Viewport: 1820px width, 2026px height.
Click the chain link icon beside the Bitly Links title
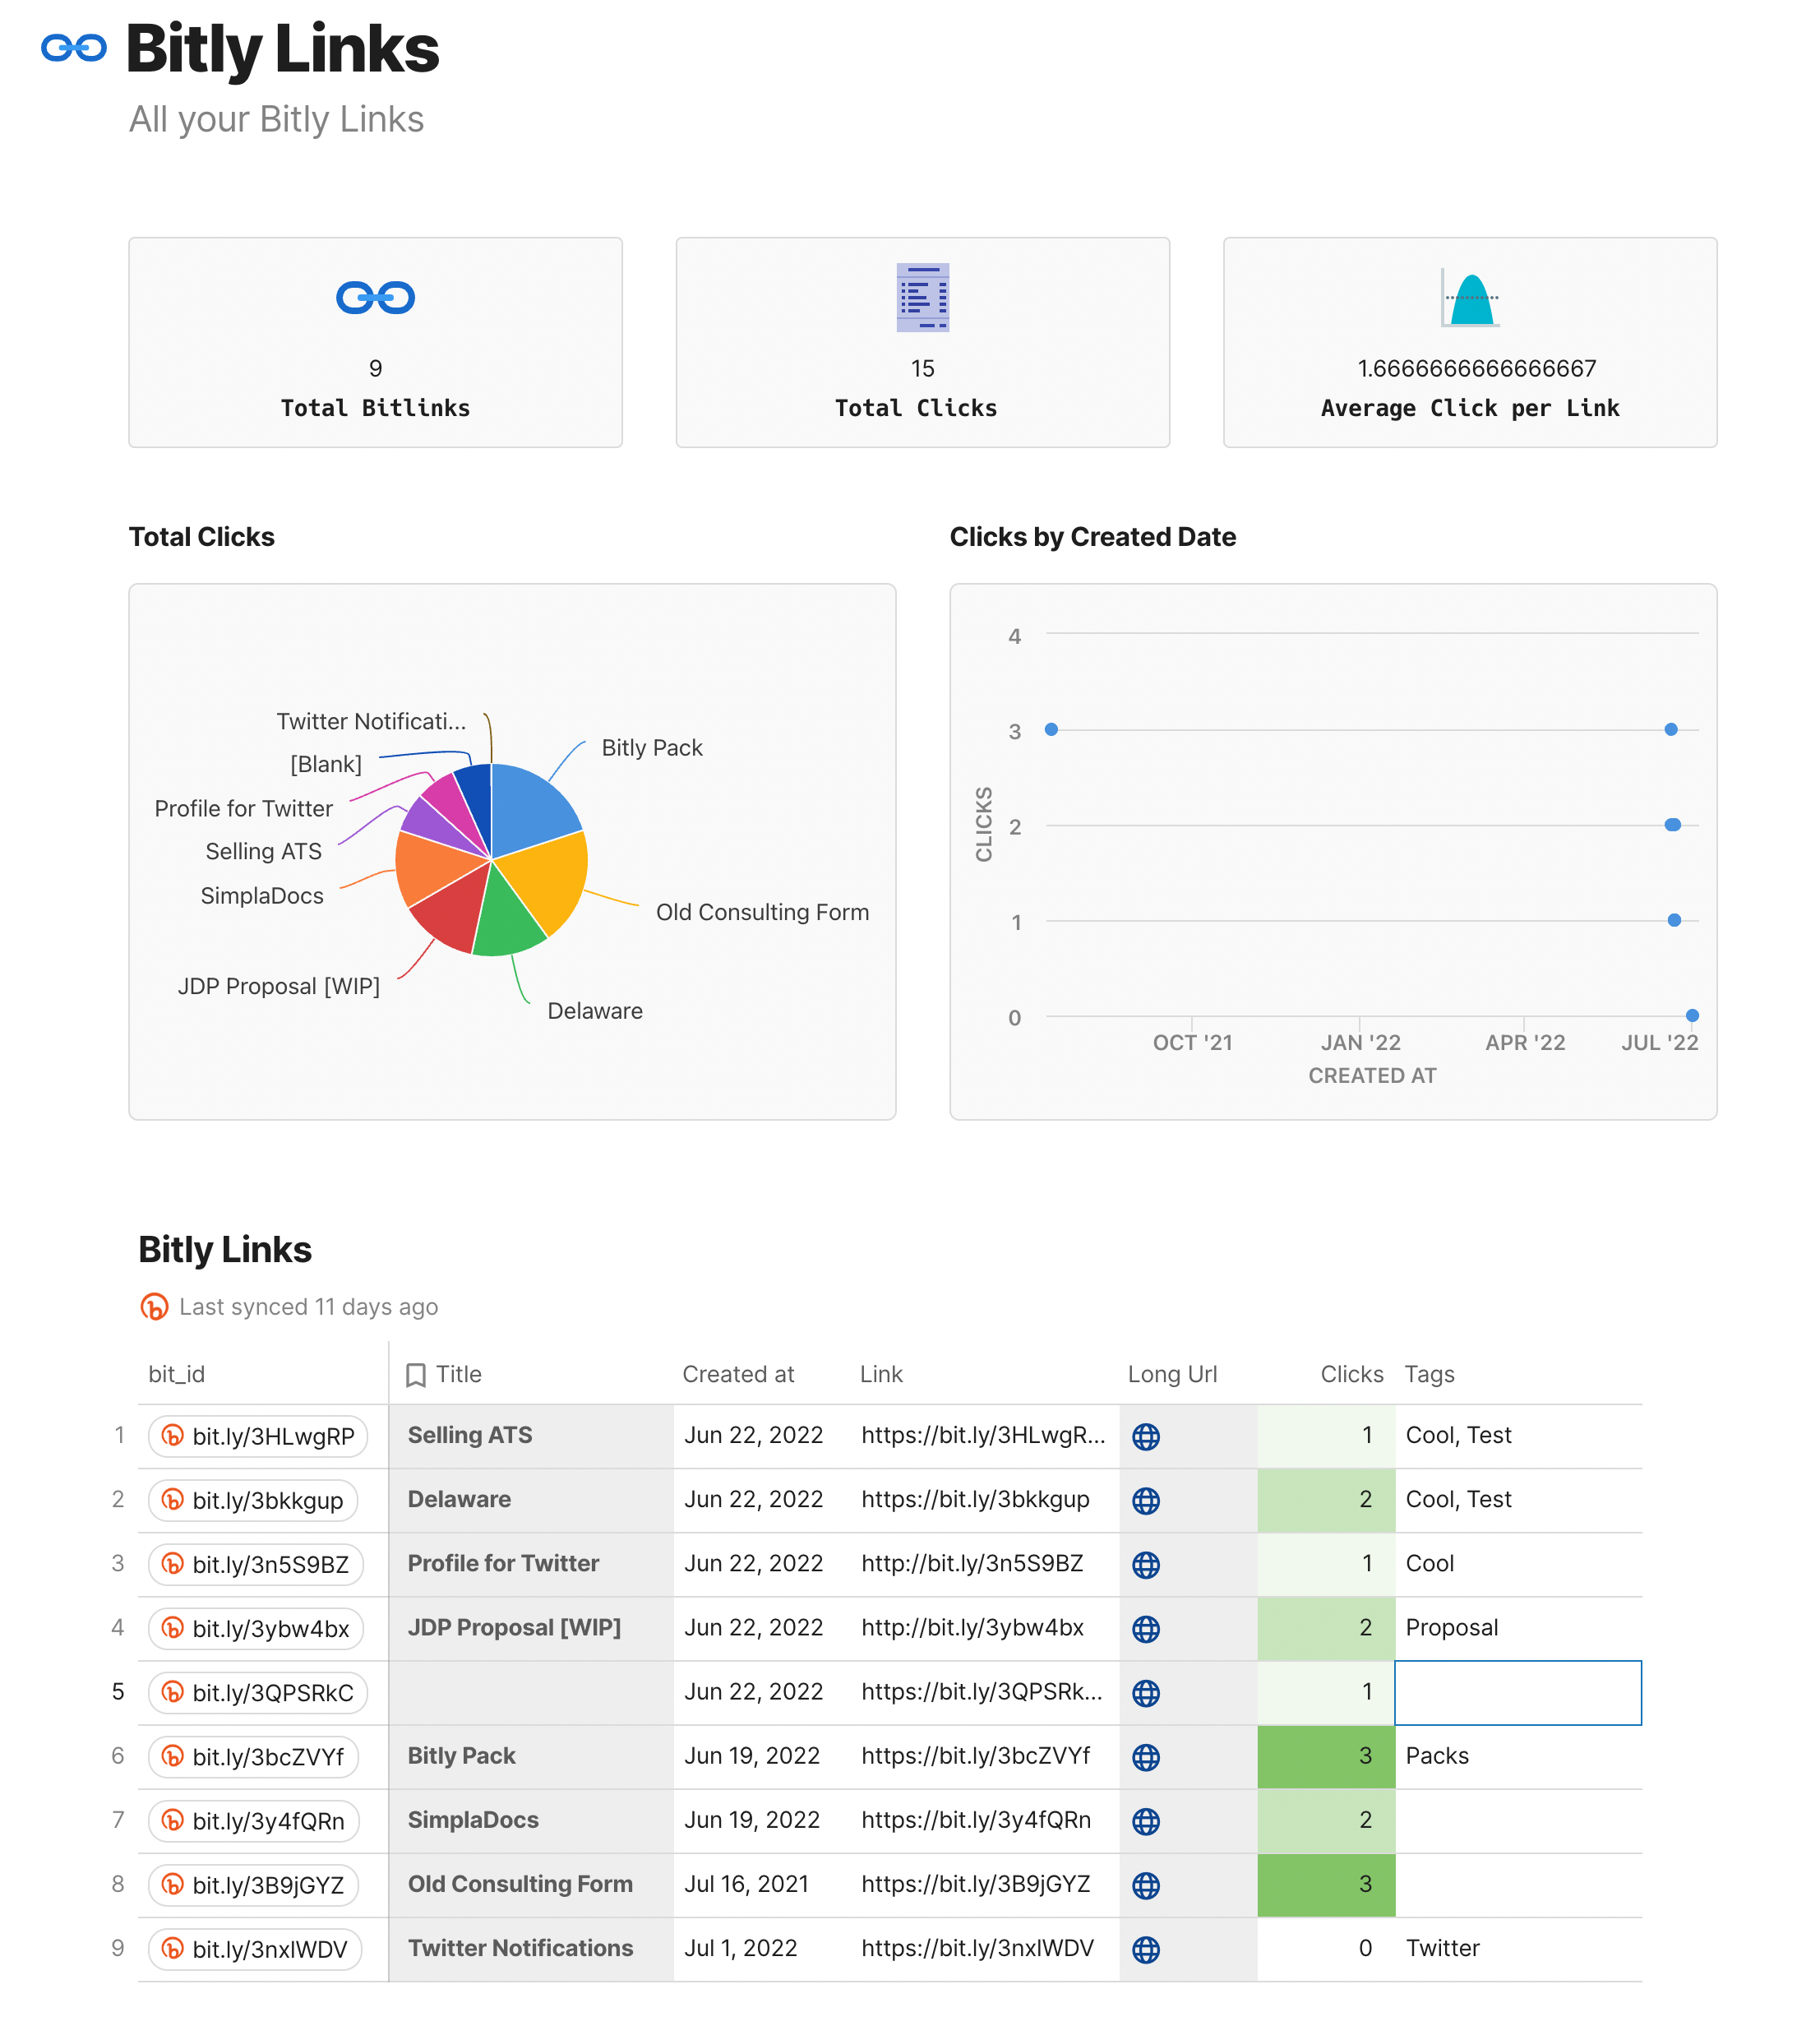pyautogui.click(x=73, y=48)
